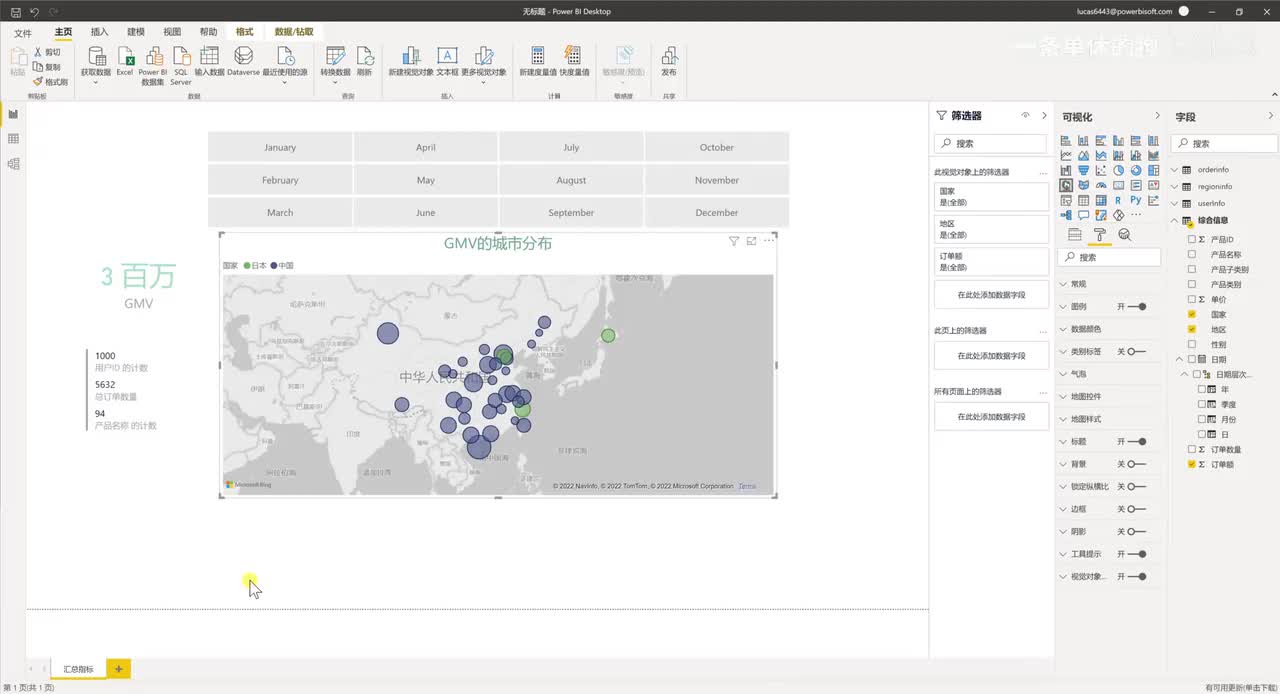
Task: Toggle the 标题 title switch
Action: [1138, 441]
